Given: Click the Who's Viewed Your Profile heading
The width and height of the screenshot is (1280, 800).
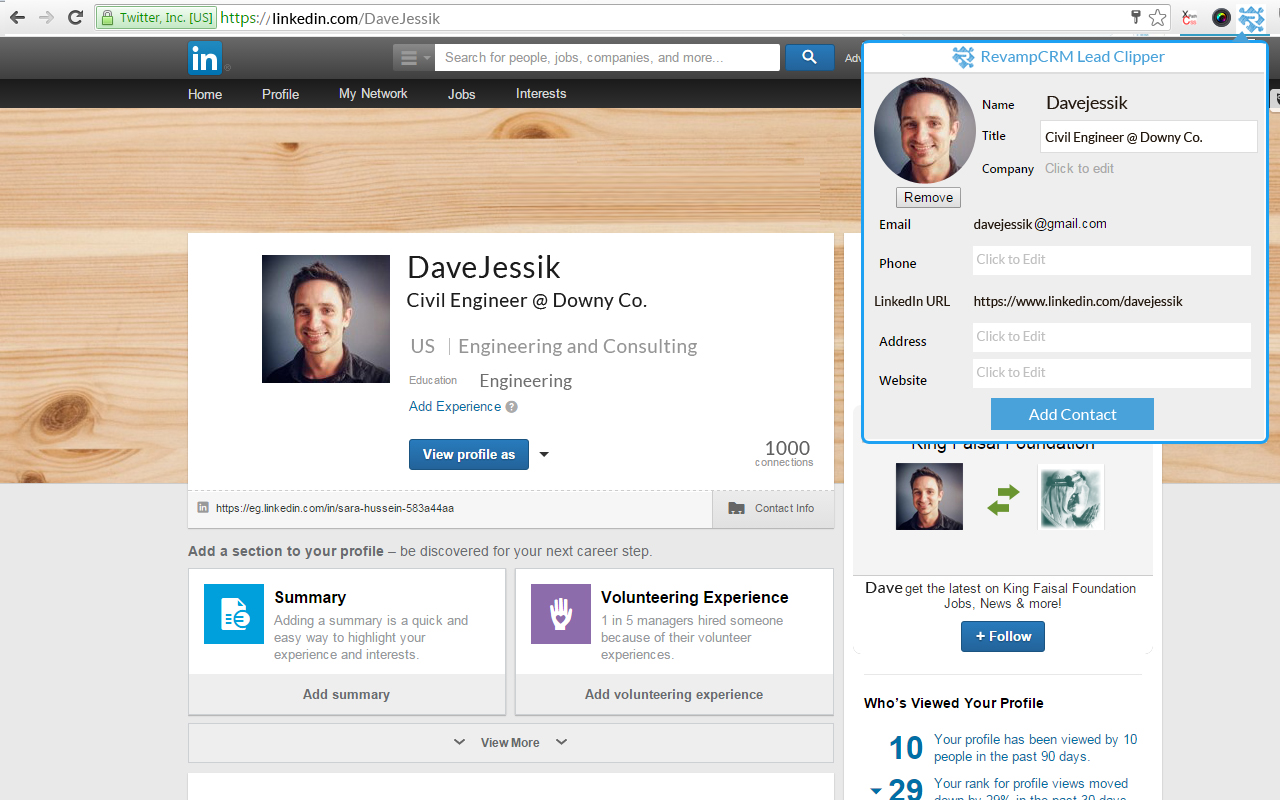Looking at the screenshot, I should click(x=954, y=703).
